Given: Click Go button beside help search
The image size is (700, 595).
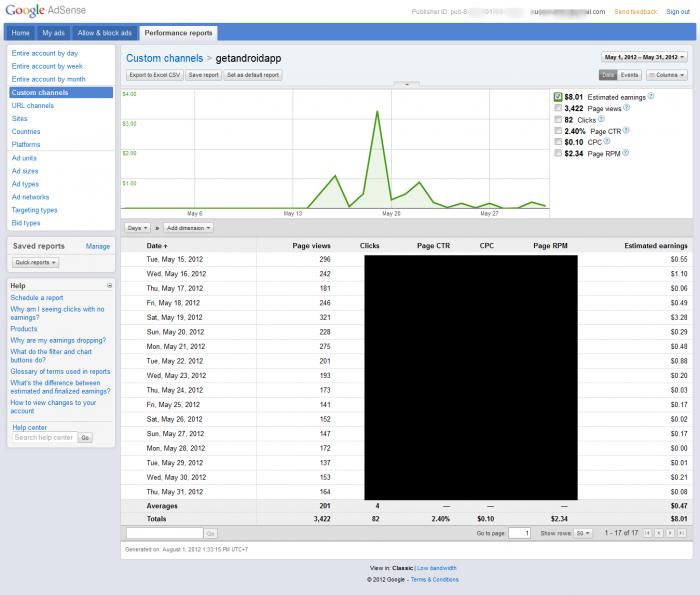Looking at the screenshot, I should point(85,438).
